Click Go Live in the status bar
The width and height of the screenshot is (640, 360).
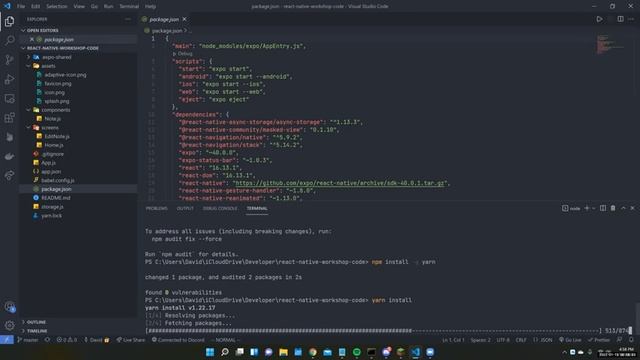tap(570, 340)
